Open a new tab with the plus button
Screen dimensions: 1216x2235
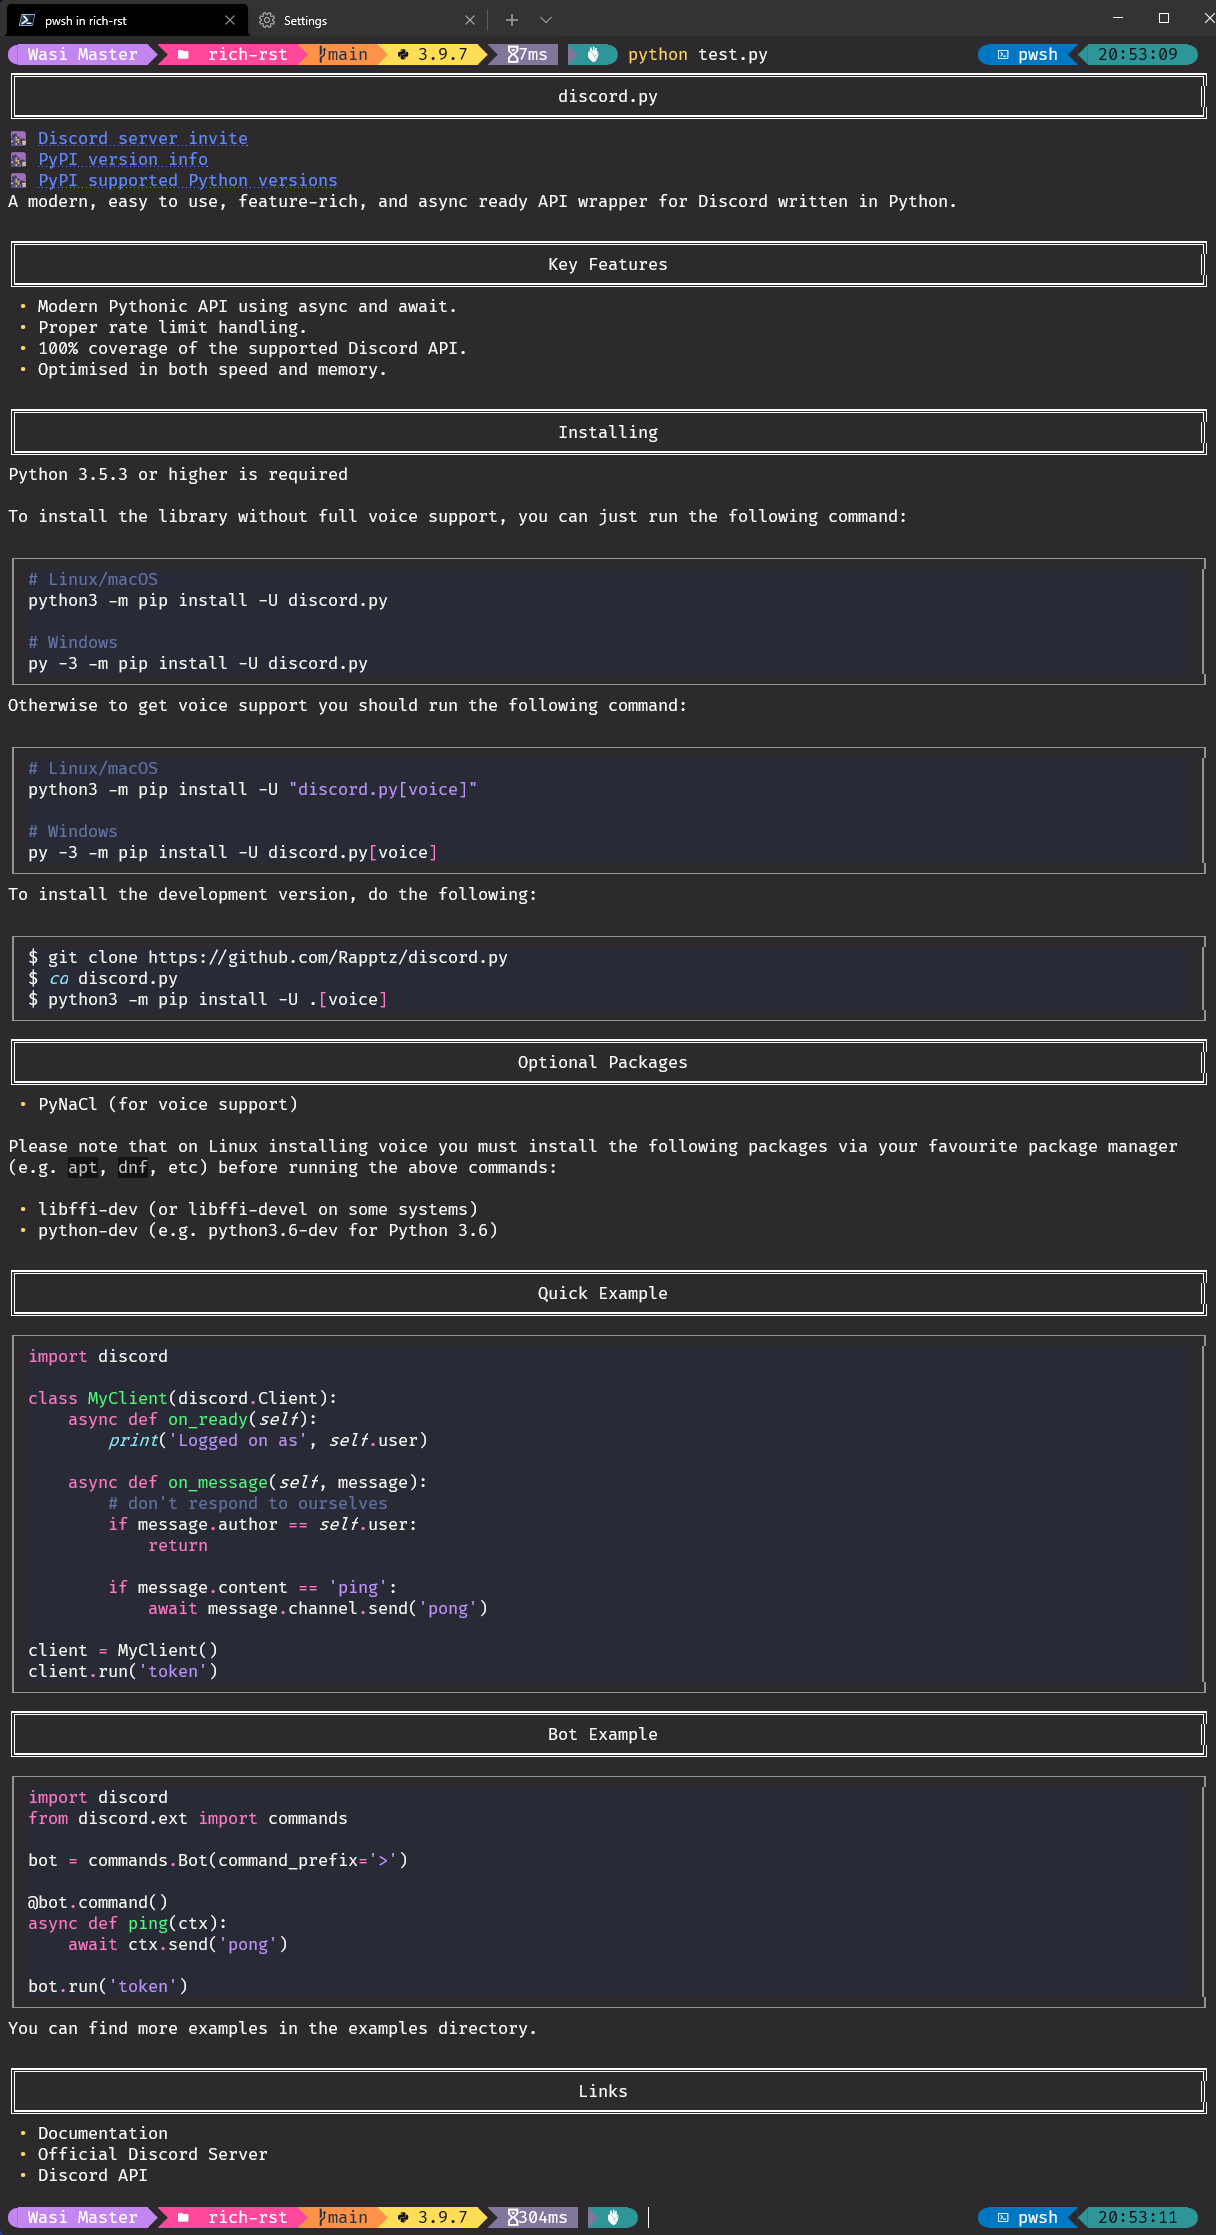tap(511, 19)
